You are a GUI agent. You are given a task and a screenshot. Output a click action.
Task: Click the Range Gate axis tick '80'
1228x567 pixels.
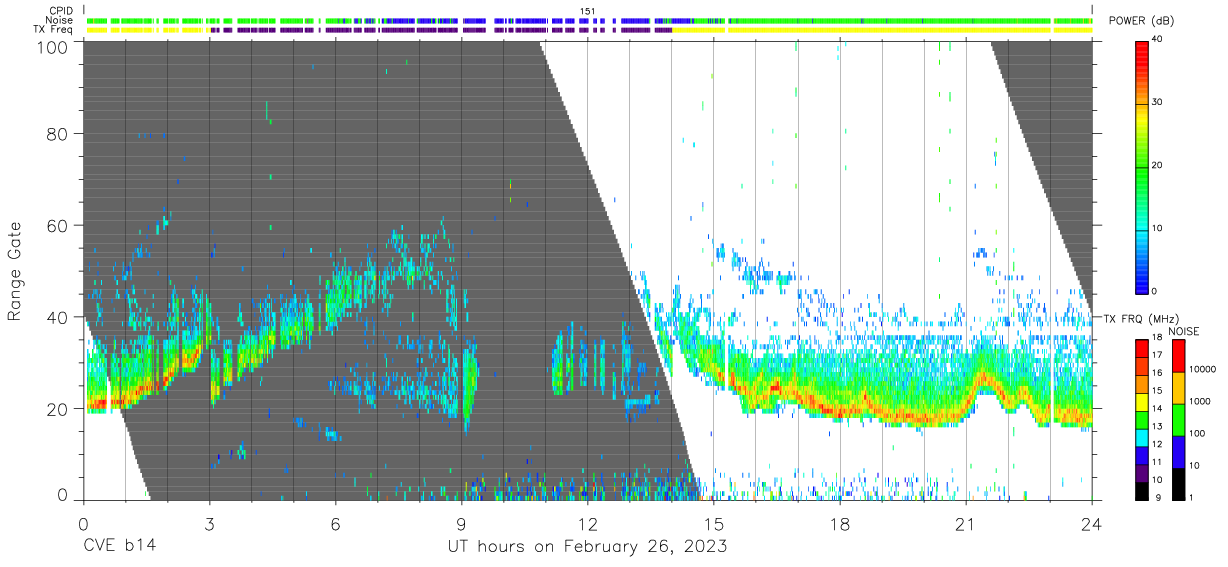click(59, 133)
